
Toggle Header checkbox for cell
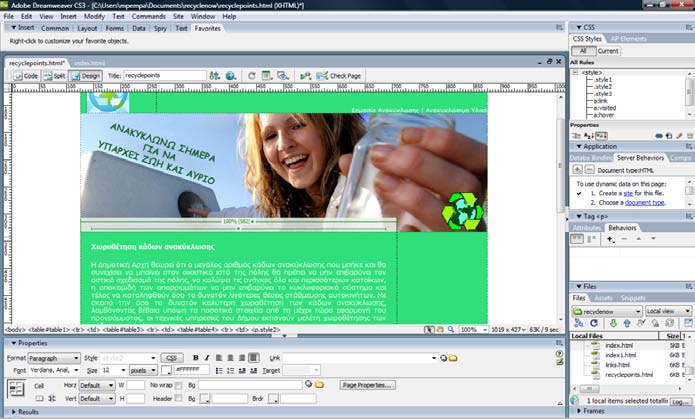(178, 399)
